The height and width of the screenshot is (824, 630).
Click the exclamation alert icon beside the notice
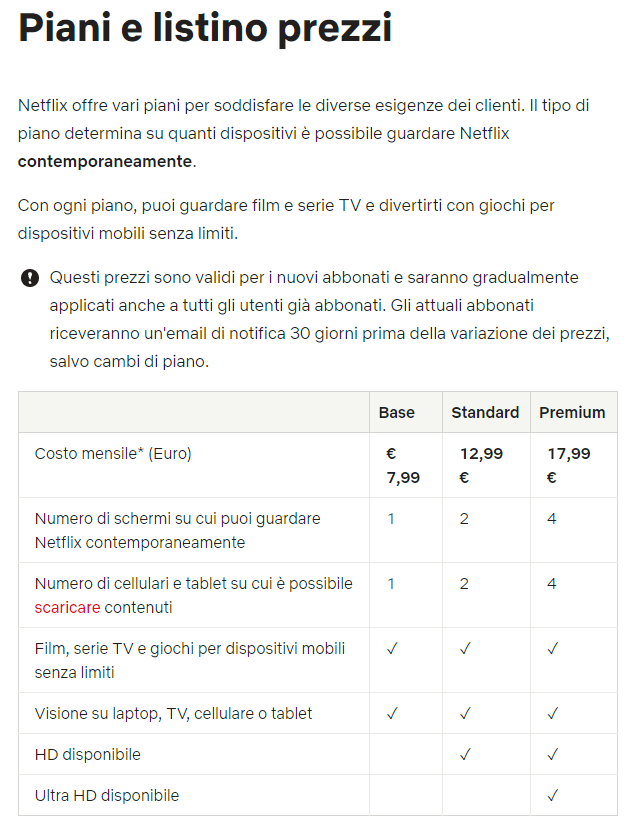(x=29, y=278)
